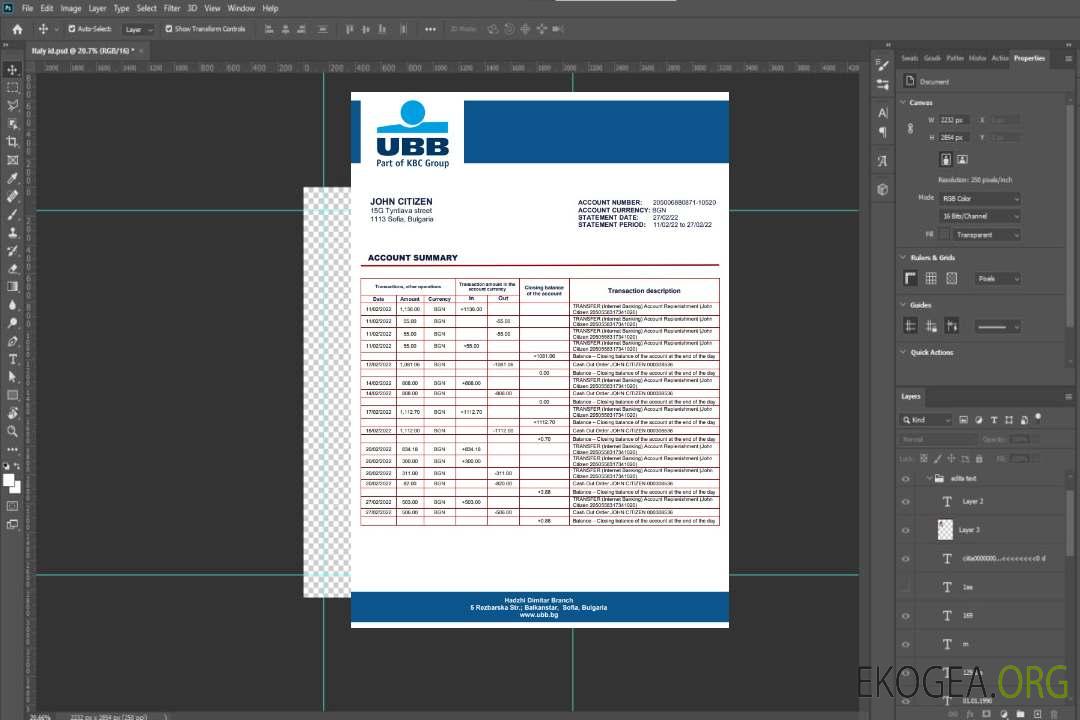The image size is (1080, 720).
Task: Click the Add layer style fx icon
Action: click(x=969, y=714)
